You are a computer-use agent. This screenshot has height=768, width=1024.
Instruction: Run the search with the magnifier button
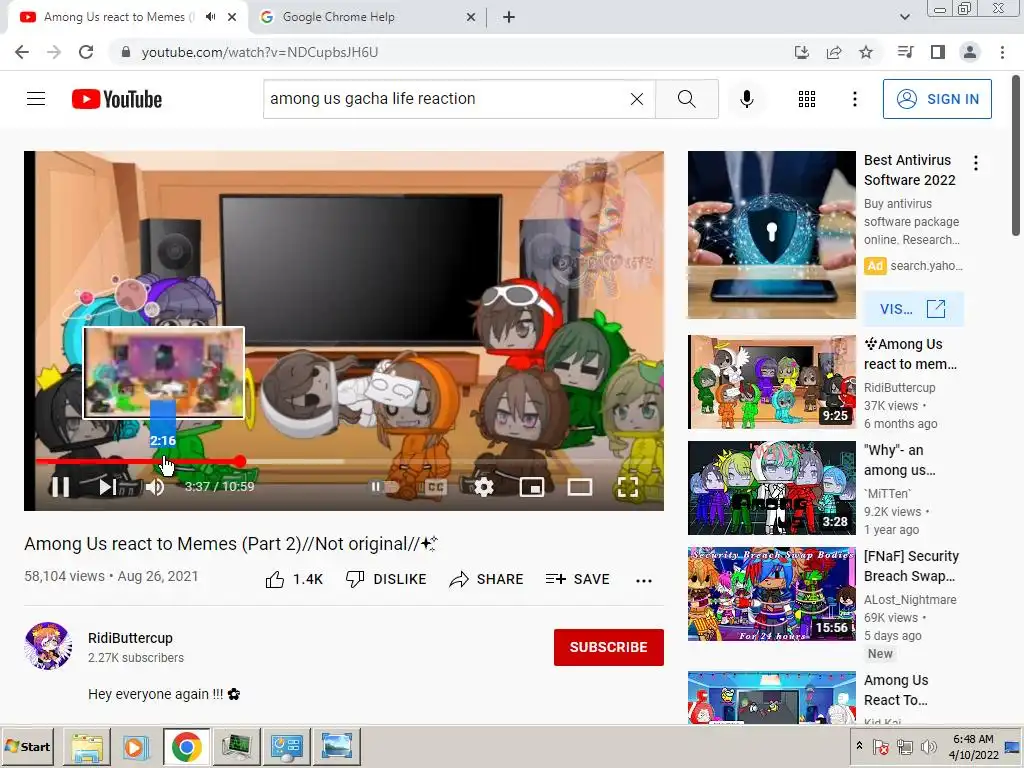[686, 99]
